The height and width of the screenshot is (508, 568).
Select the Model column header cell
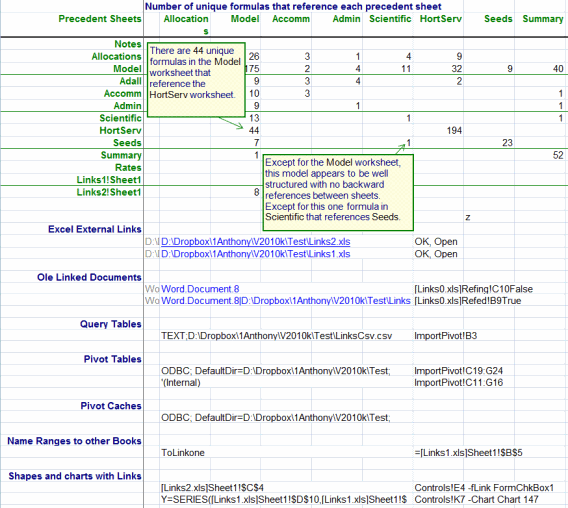click(245, 19)
